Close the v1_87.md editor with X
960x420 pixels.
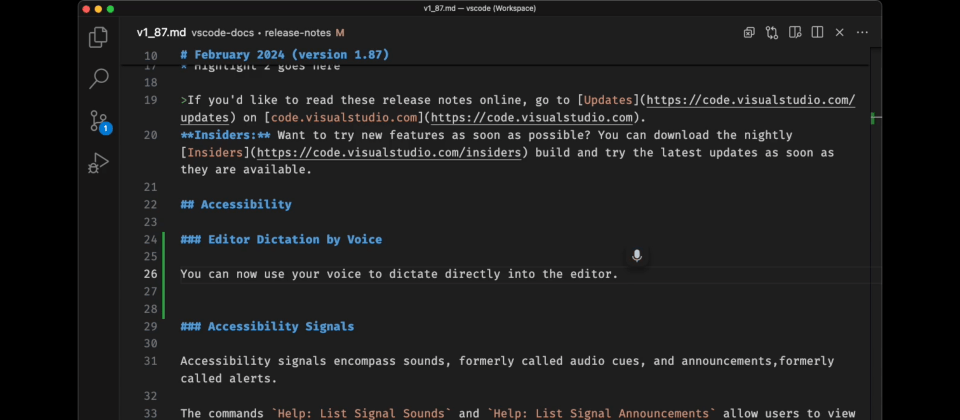(x=840, y=32)
